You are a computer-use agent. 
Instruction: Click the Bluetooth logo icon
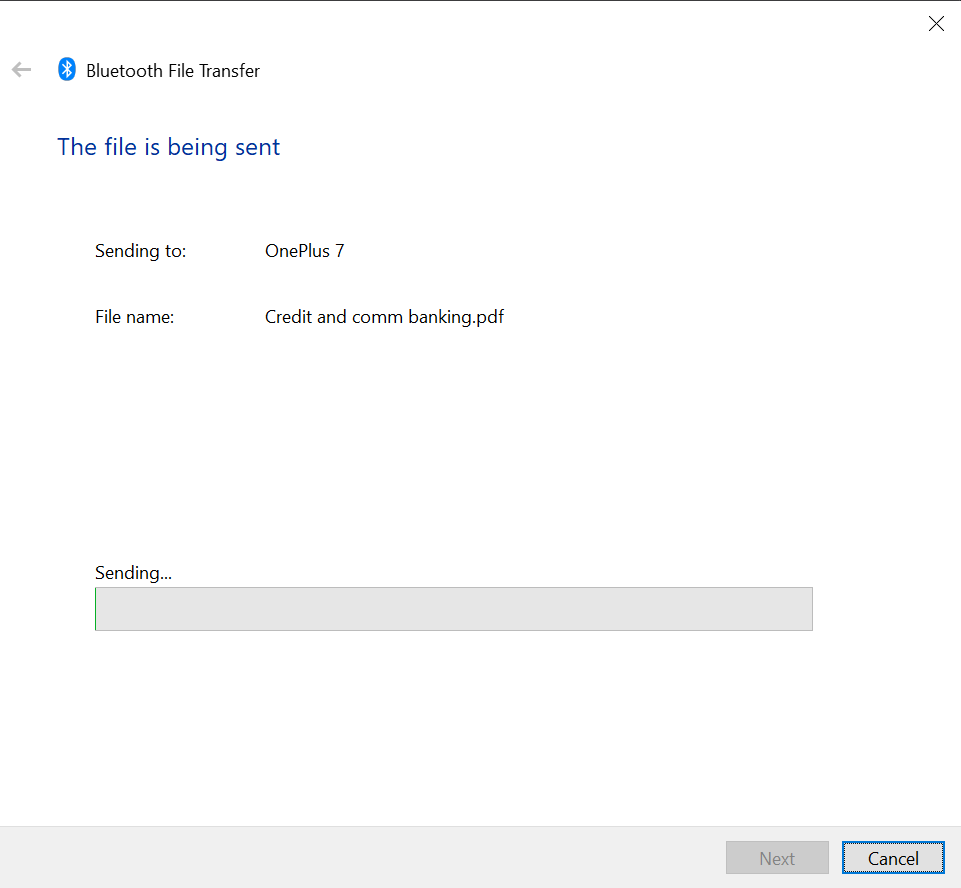[x=67, y=69]
